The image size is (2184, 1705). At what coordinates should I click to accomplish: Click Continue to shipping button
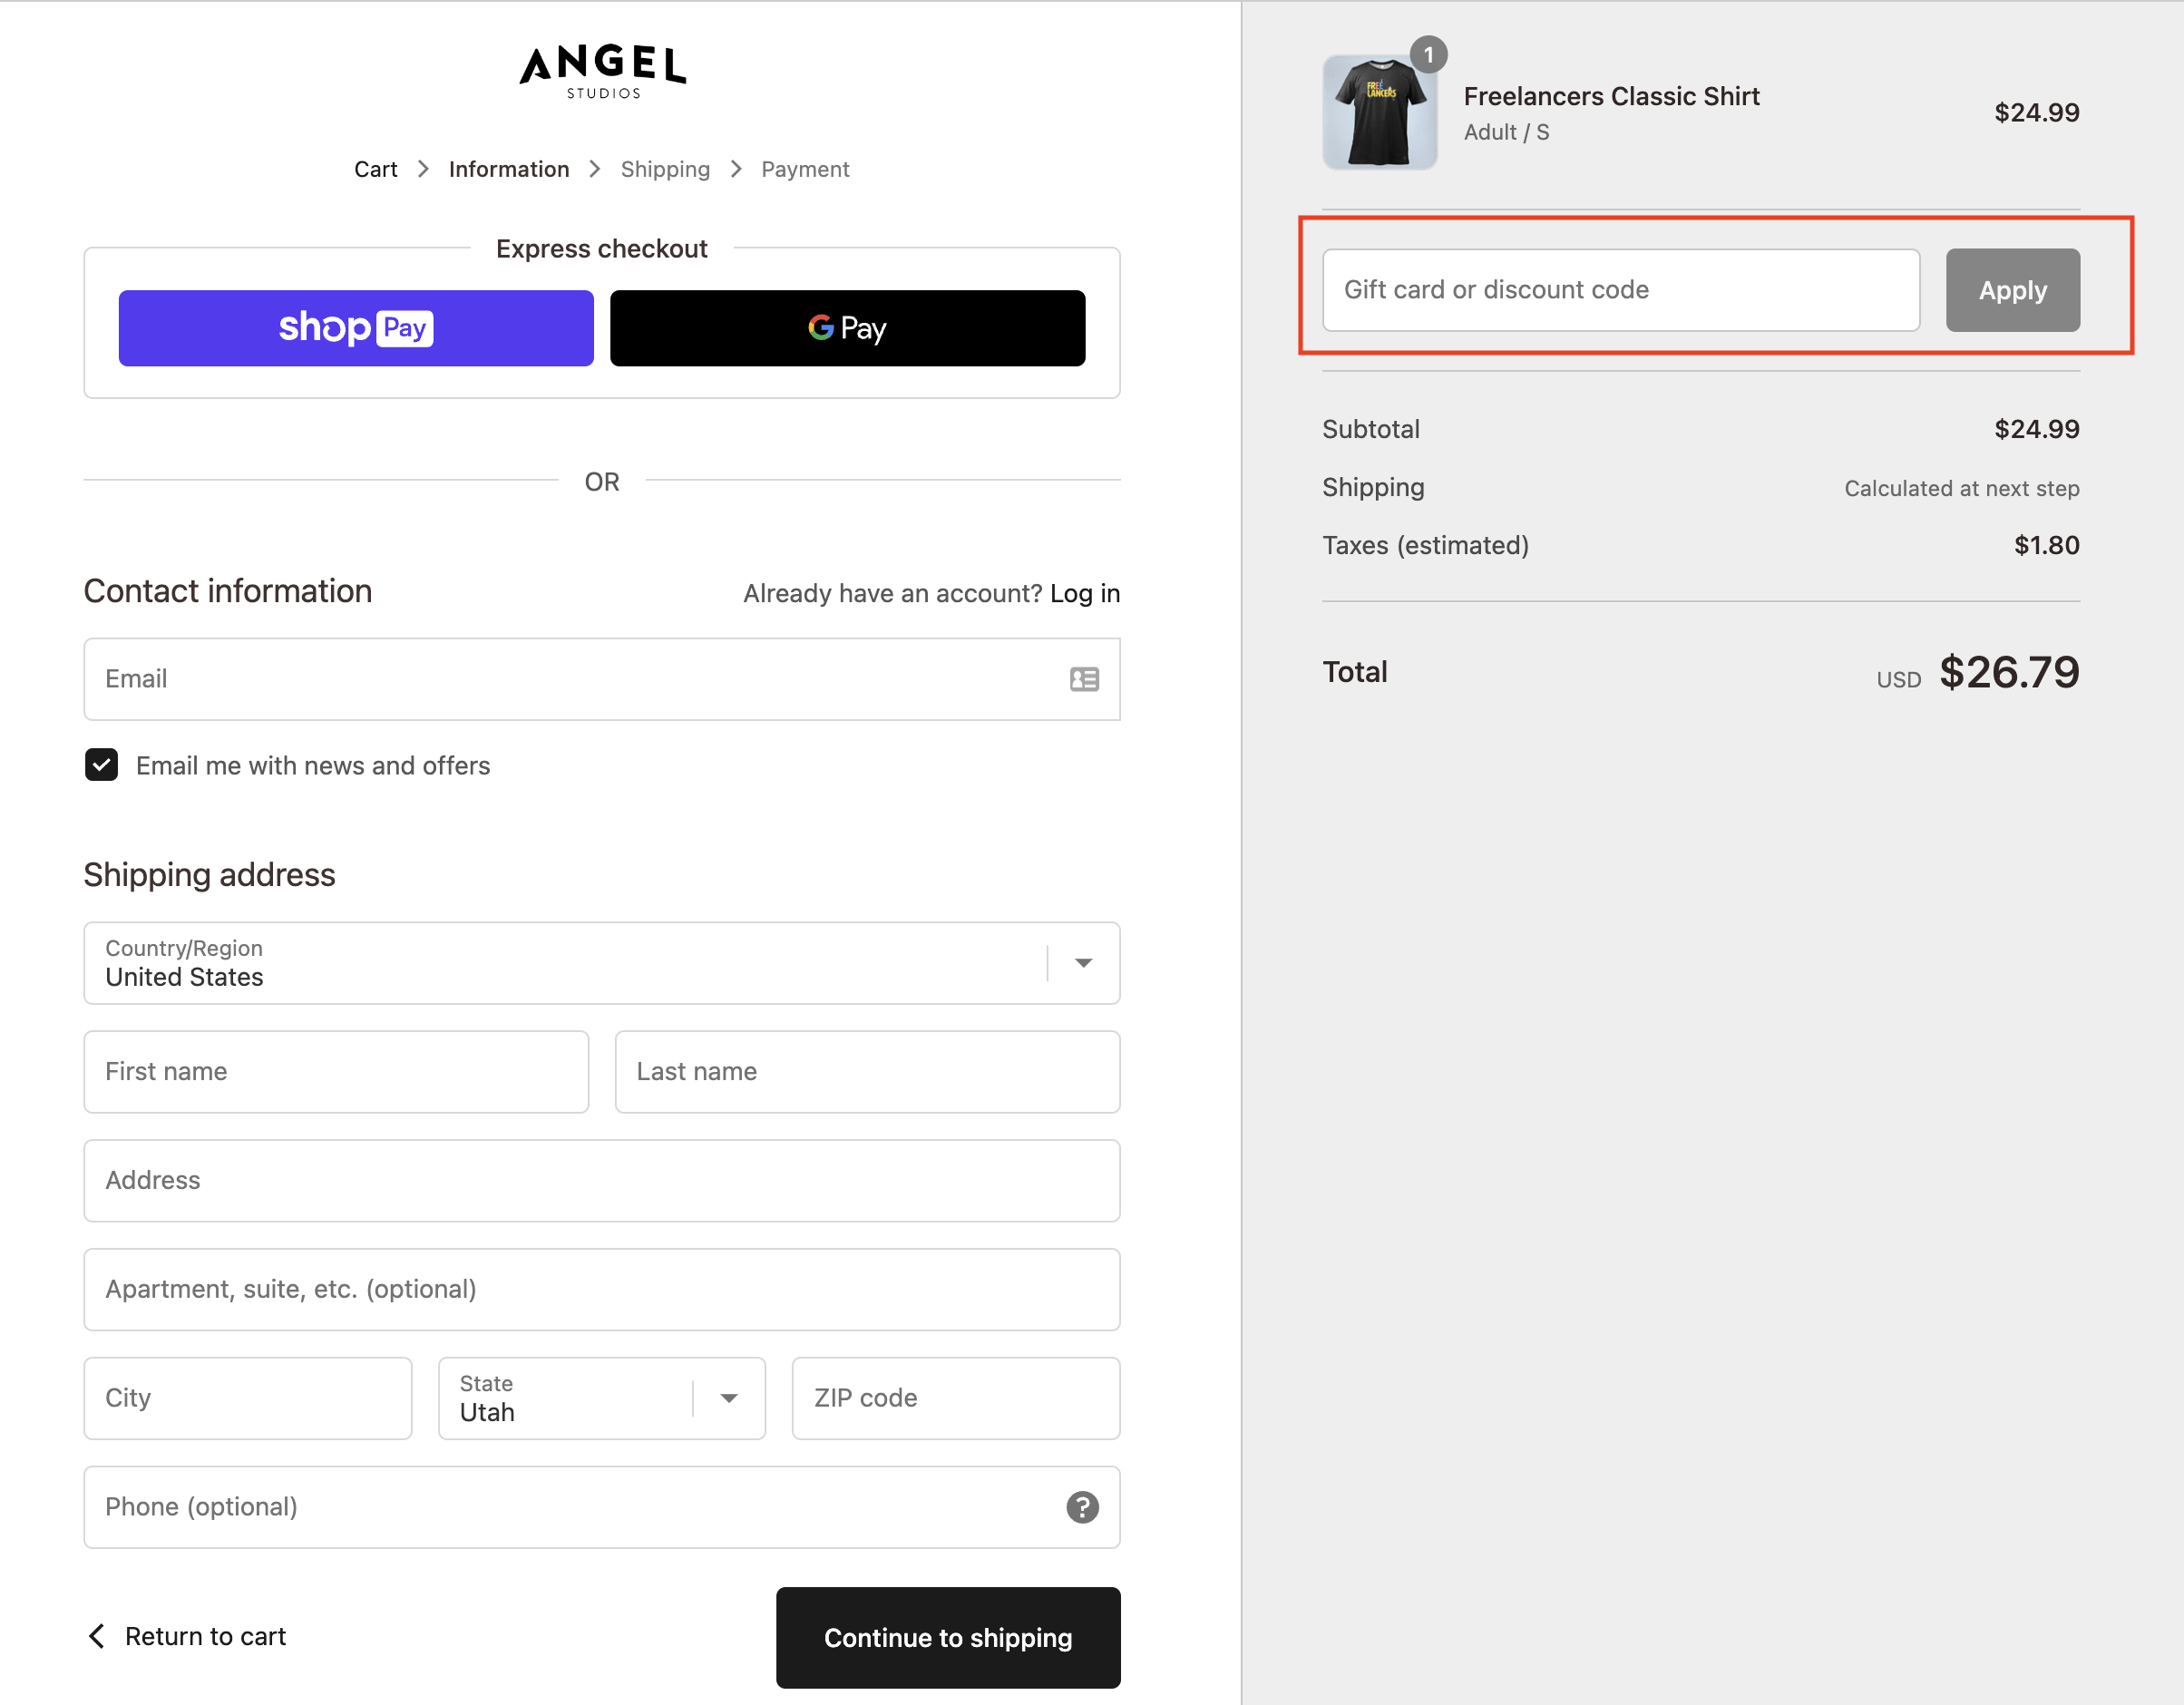pyautogui.click(x=947, y=1636)
